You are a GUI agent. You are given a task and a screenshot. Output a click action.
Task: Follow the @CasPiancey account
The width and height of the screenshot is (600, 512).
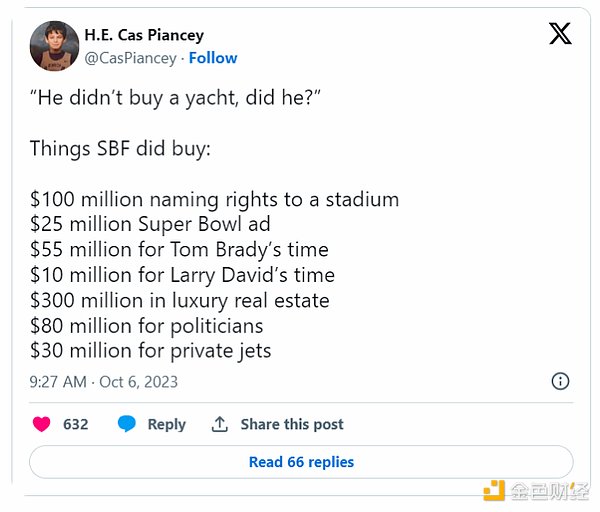click(213, 58)
